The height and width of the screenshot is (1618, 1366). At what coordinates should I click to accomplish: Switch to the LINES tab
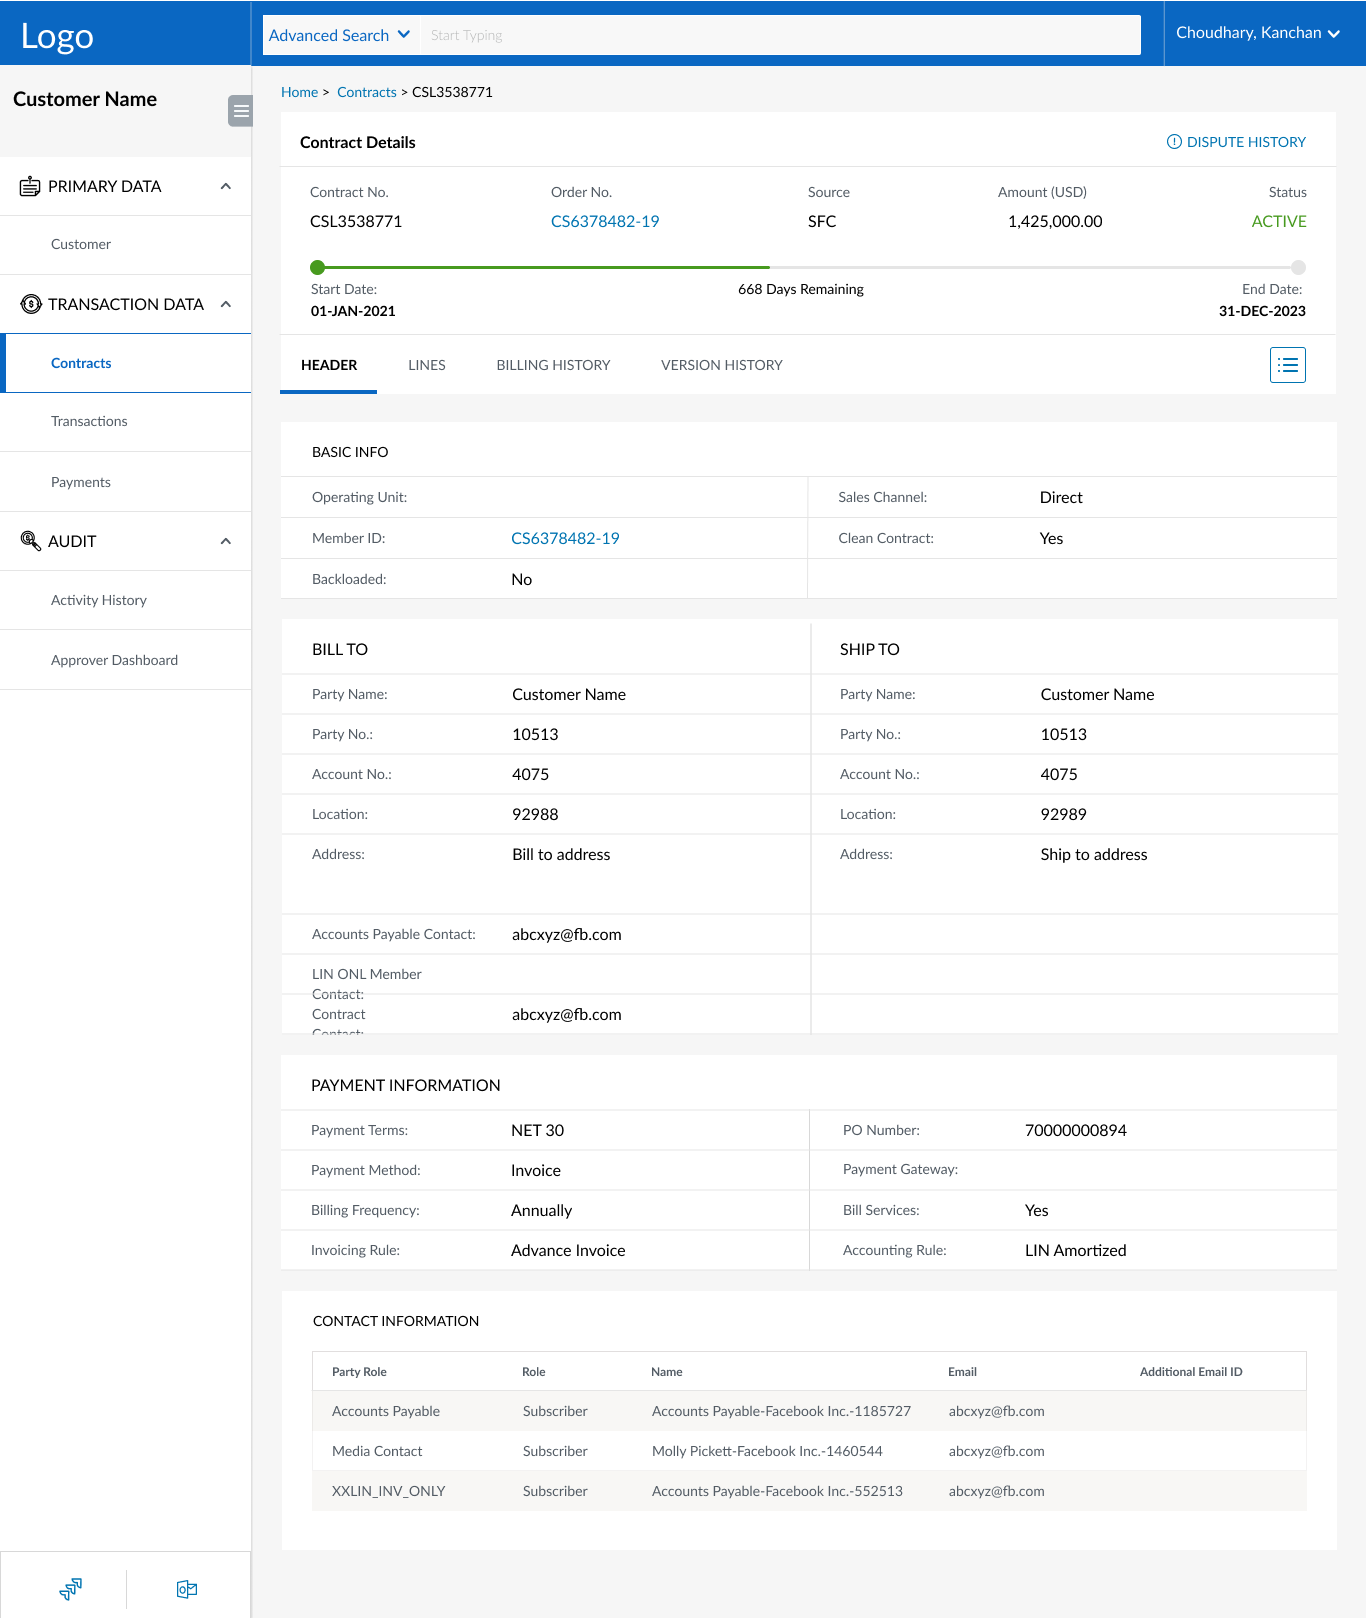point(427,365)
